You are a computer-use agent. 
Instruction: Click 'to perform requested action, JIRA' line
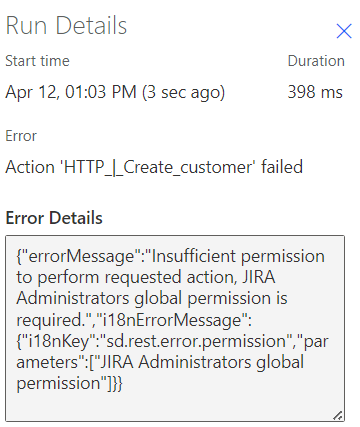(x=146, y=277)
